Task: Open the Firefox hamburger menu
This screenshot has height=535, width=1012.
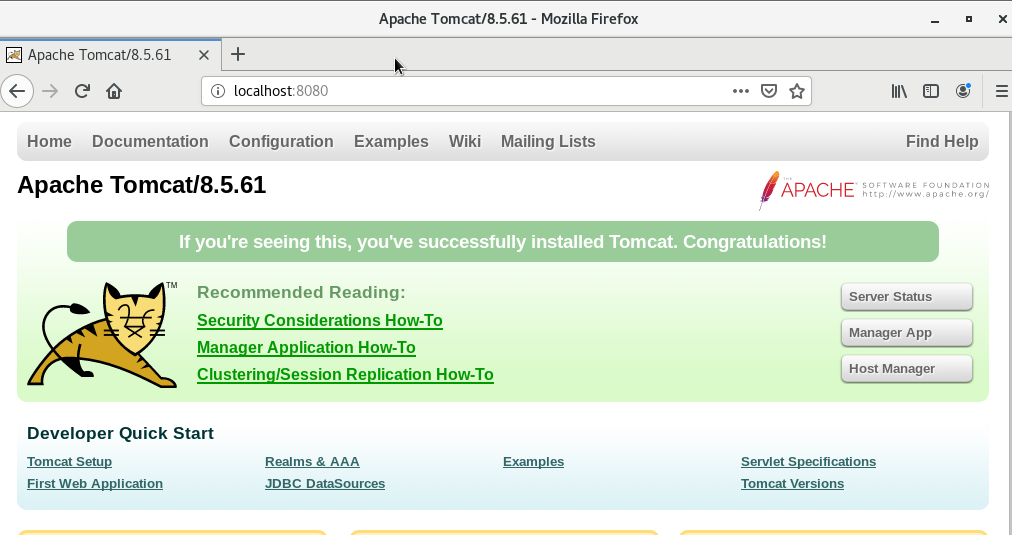Action: coord(1002,91)
